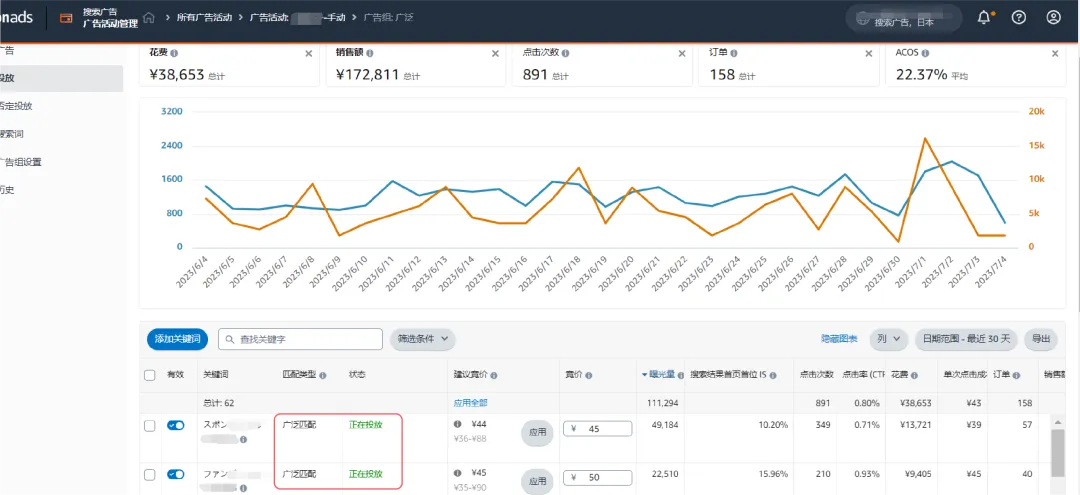1080x495 pixels.
Task: Click info icon under スポン keyword
Action: pyautogui.click(x=243, y=439)
